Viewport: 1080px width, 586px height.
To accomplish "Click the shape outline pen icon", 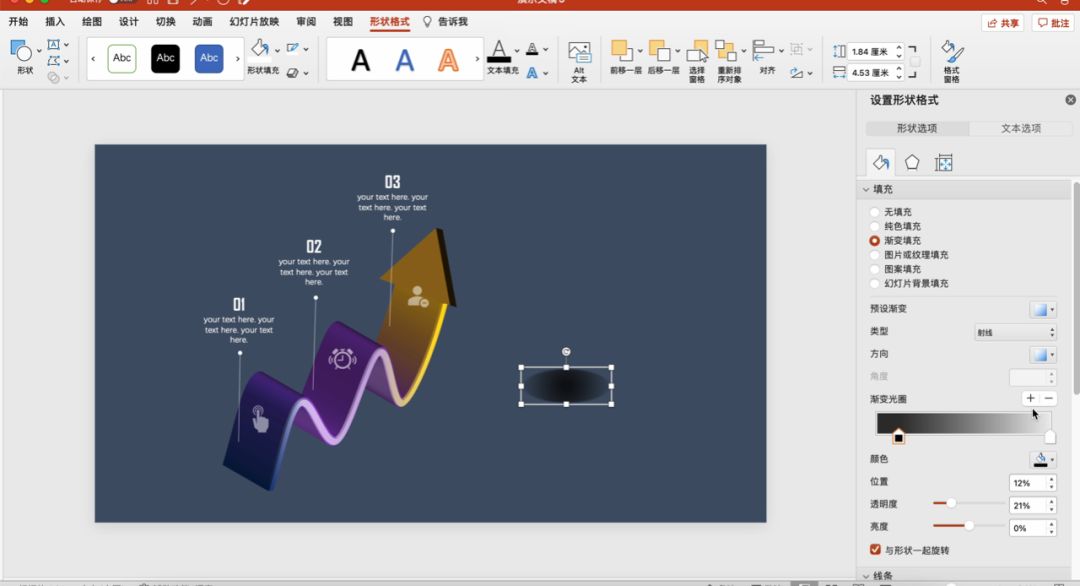I will 293,48.
